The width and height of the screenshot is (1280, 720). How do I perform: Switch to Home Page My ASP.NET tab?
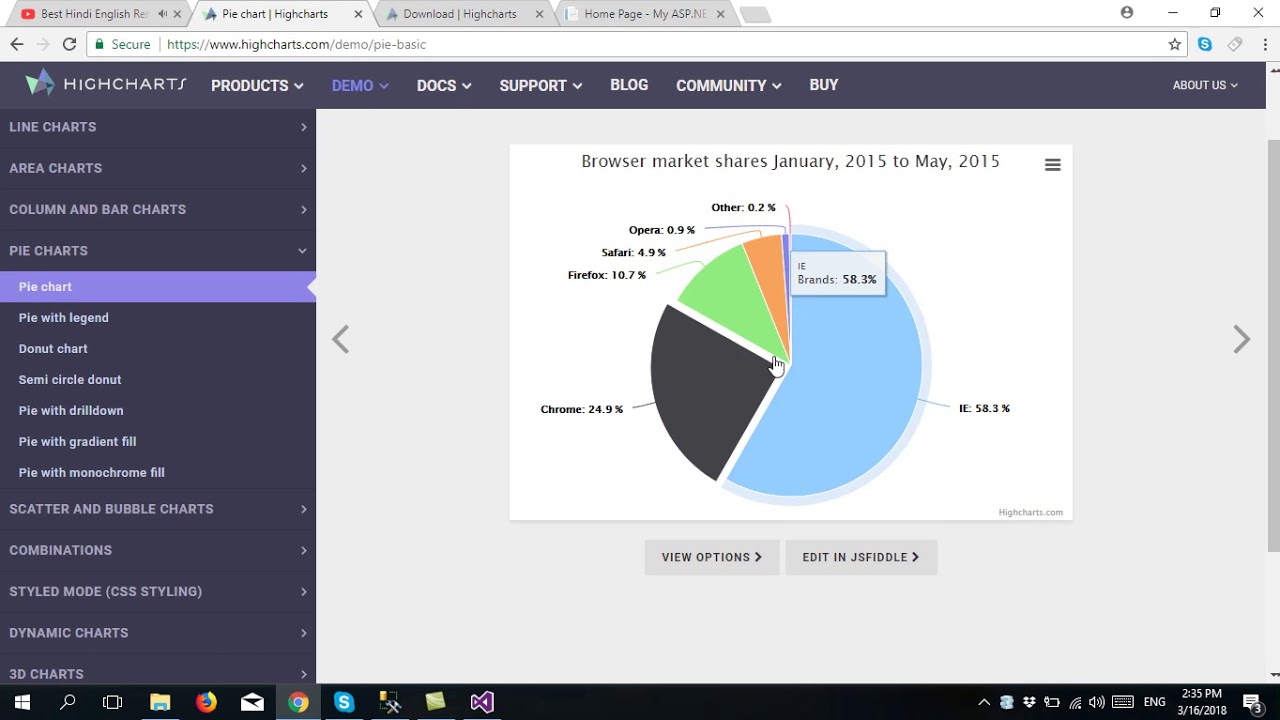(645, 14)
